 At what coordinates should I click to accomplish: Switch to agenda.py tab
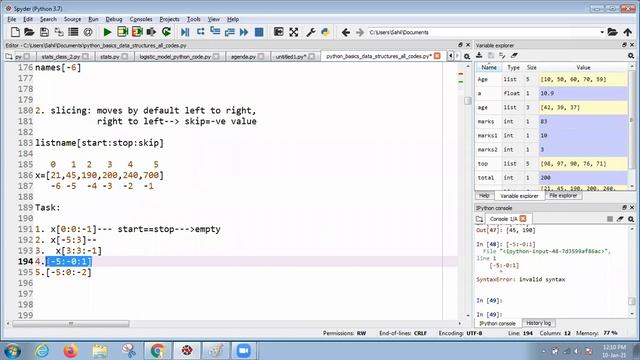click(x=243, y=56)
